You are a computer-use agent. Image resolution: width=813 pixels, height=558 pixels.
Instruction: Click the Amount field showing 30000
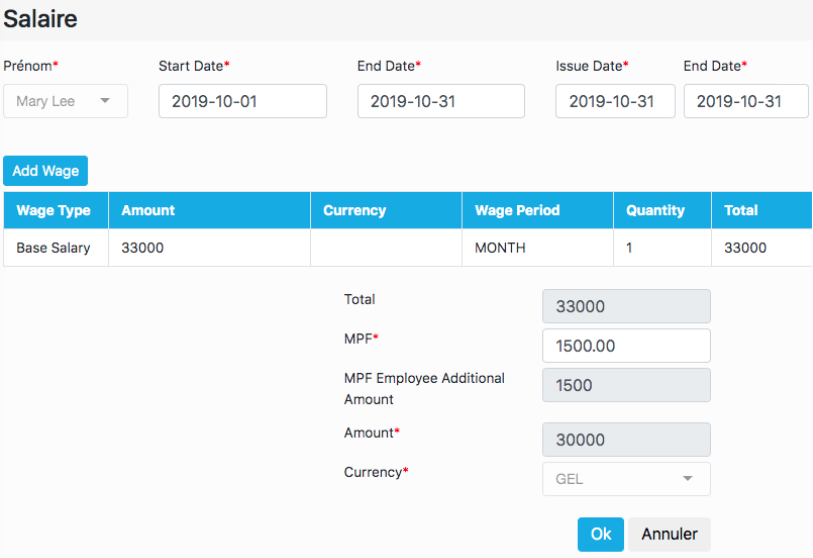tap(626, 439)
